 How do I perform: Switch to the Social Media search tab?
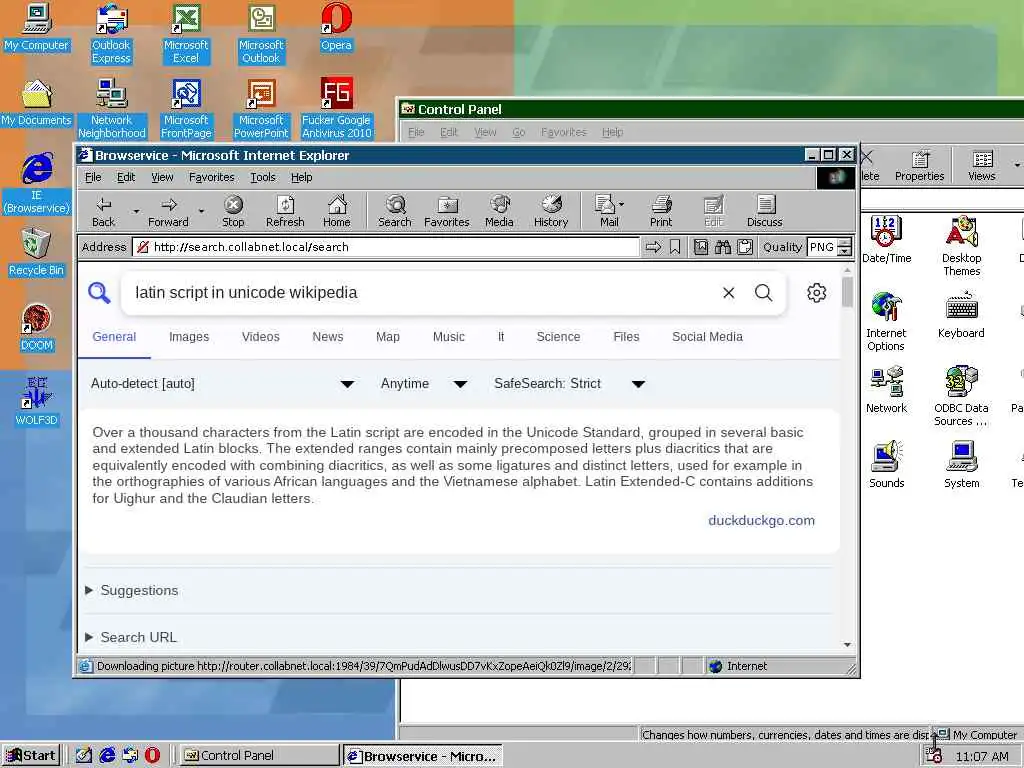(707, 337)
